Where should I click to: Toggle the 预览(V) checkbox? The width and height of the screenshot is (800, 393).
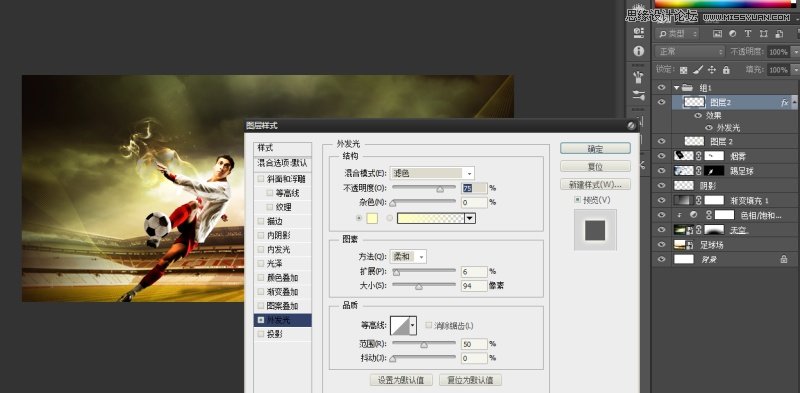(x=578, y=200)
